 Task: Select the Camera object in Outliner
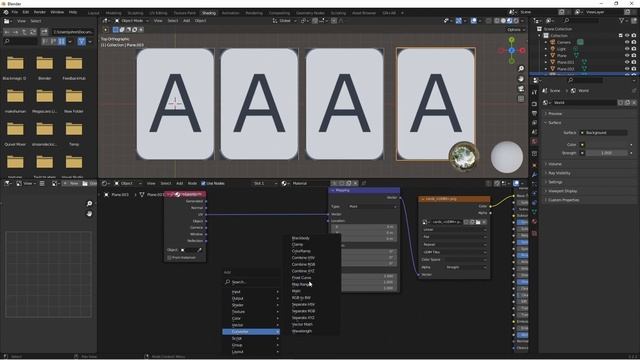click(564, 42)
